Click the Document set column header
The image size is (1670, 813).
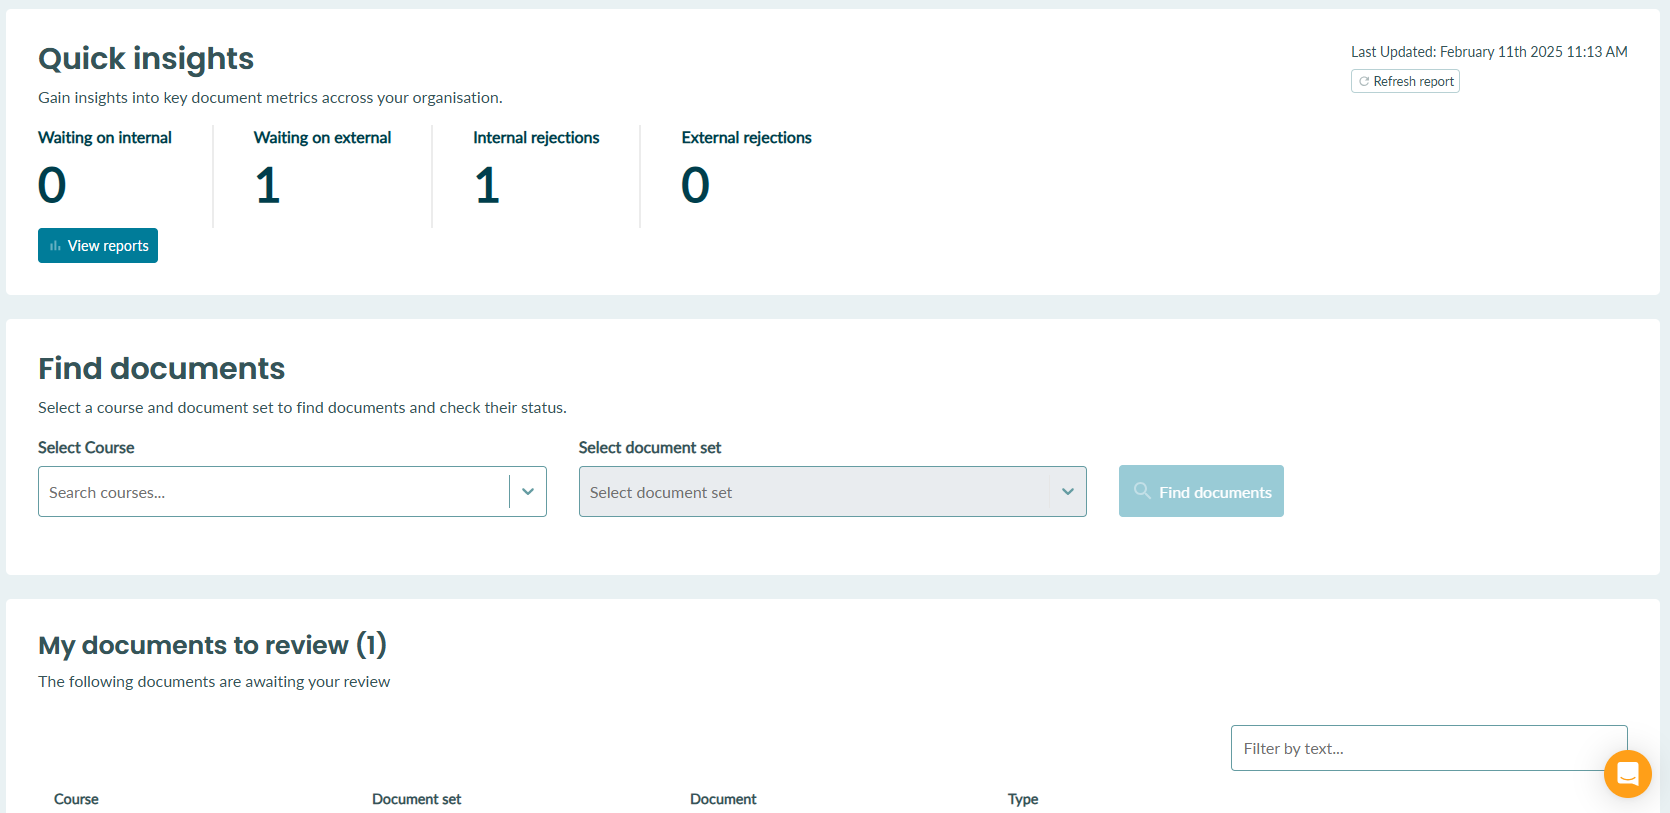(x=416, y=799)
